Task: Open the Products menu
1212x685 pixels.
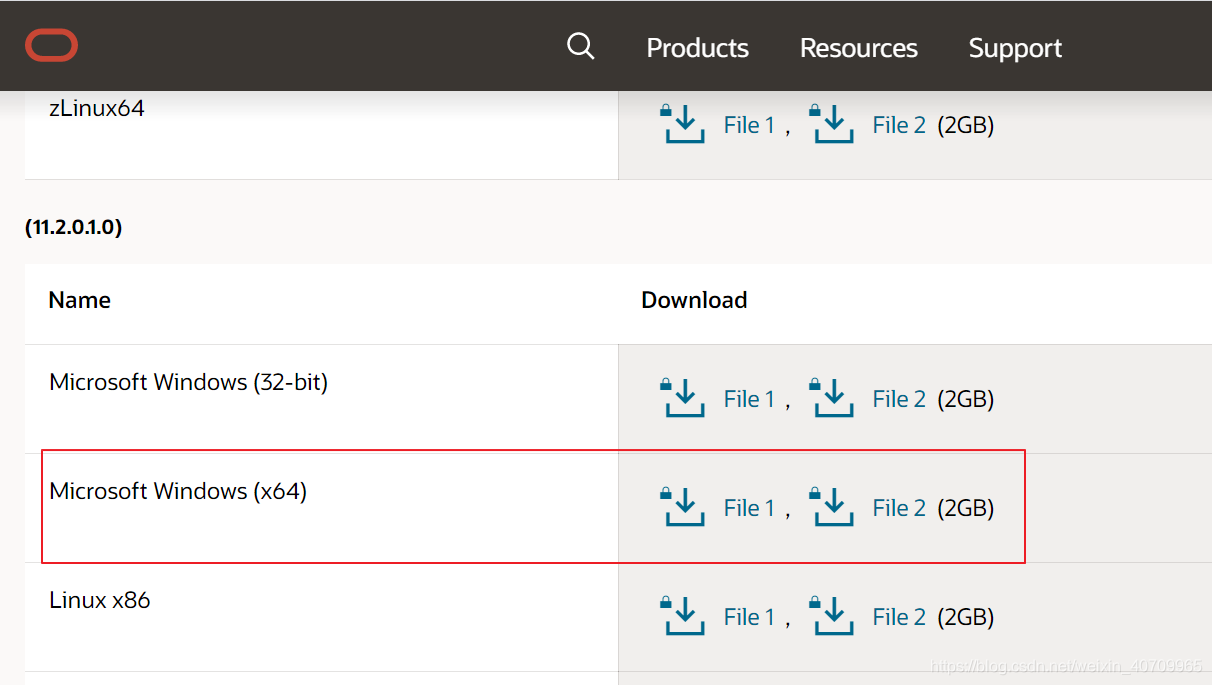Action: [x=698, y=48]
